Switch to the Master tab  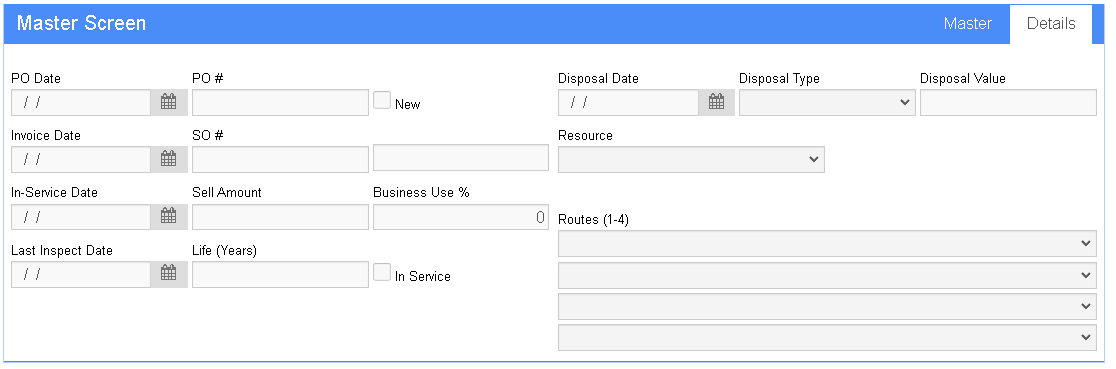(x=967, y=24)
